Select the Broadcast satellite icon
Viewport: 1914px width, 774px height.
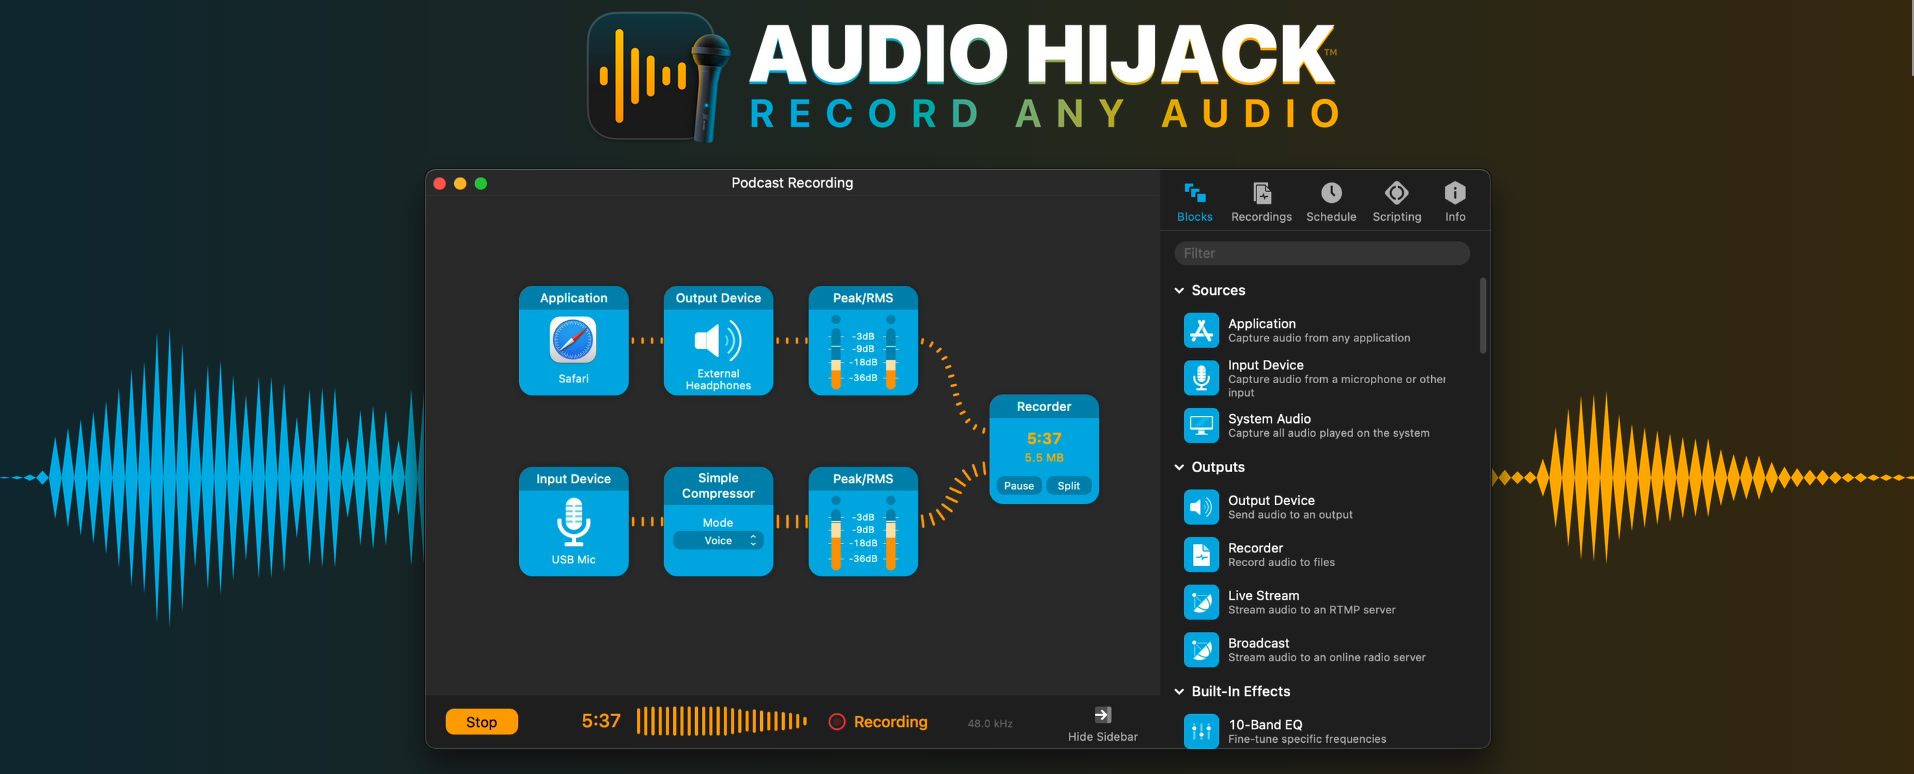click(x=1201, y=650)
